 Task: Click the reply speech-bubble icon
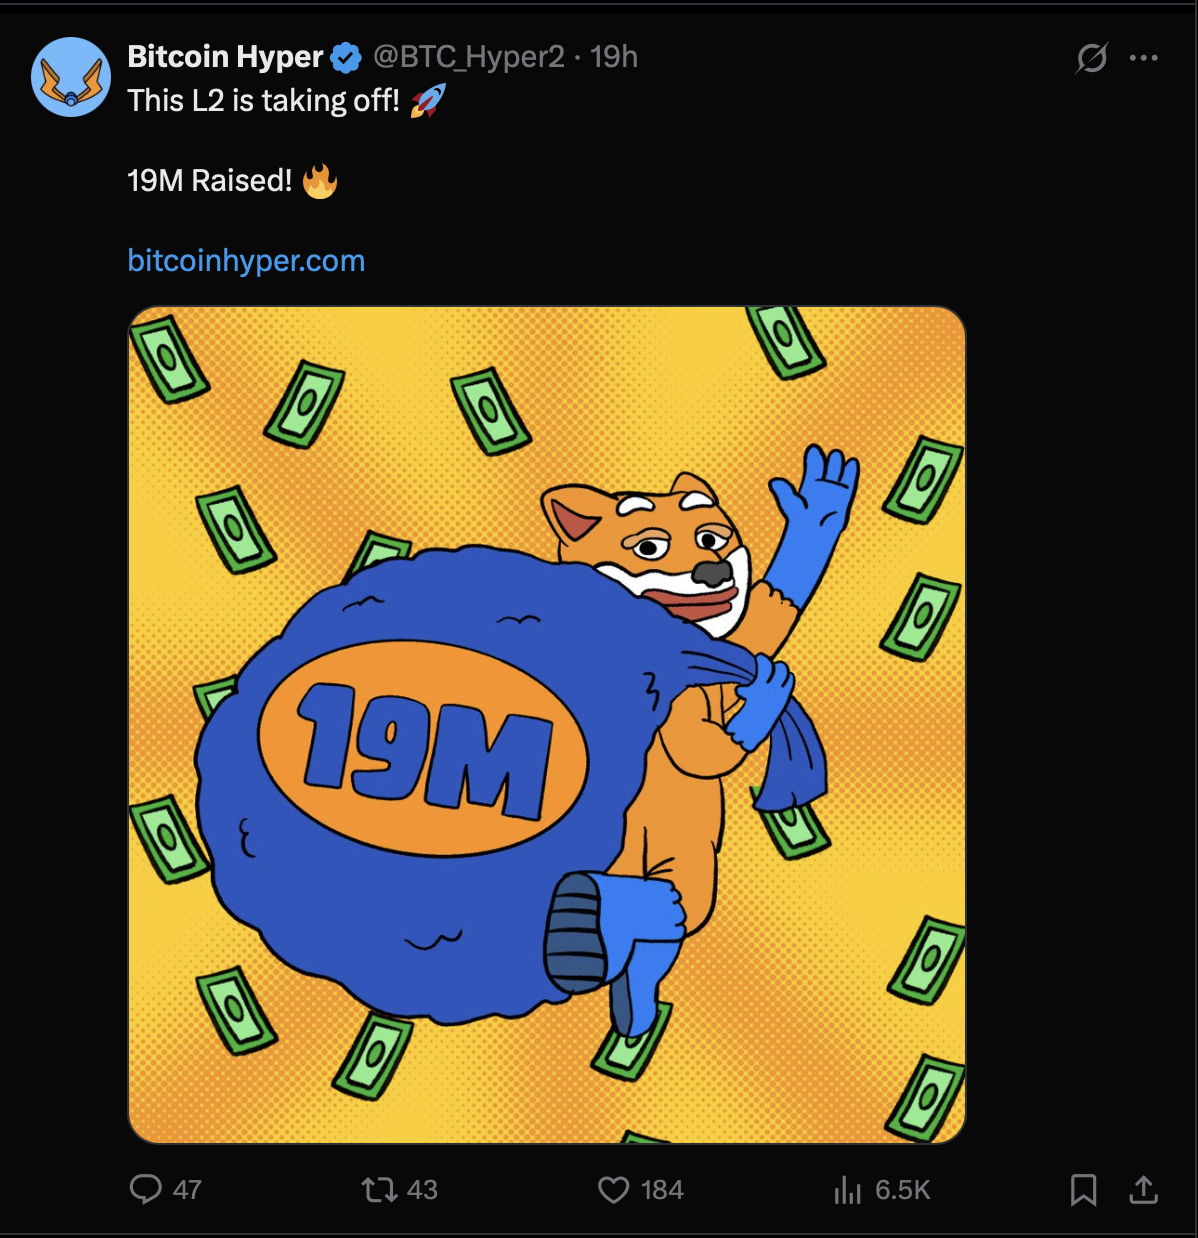click(146, 1189)
